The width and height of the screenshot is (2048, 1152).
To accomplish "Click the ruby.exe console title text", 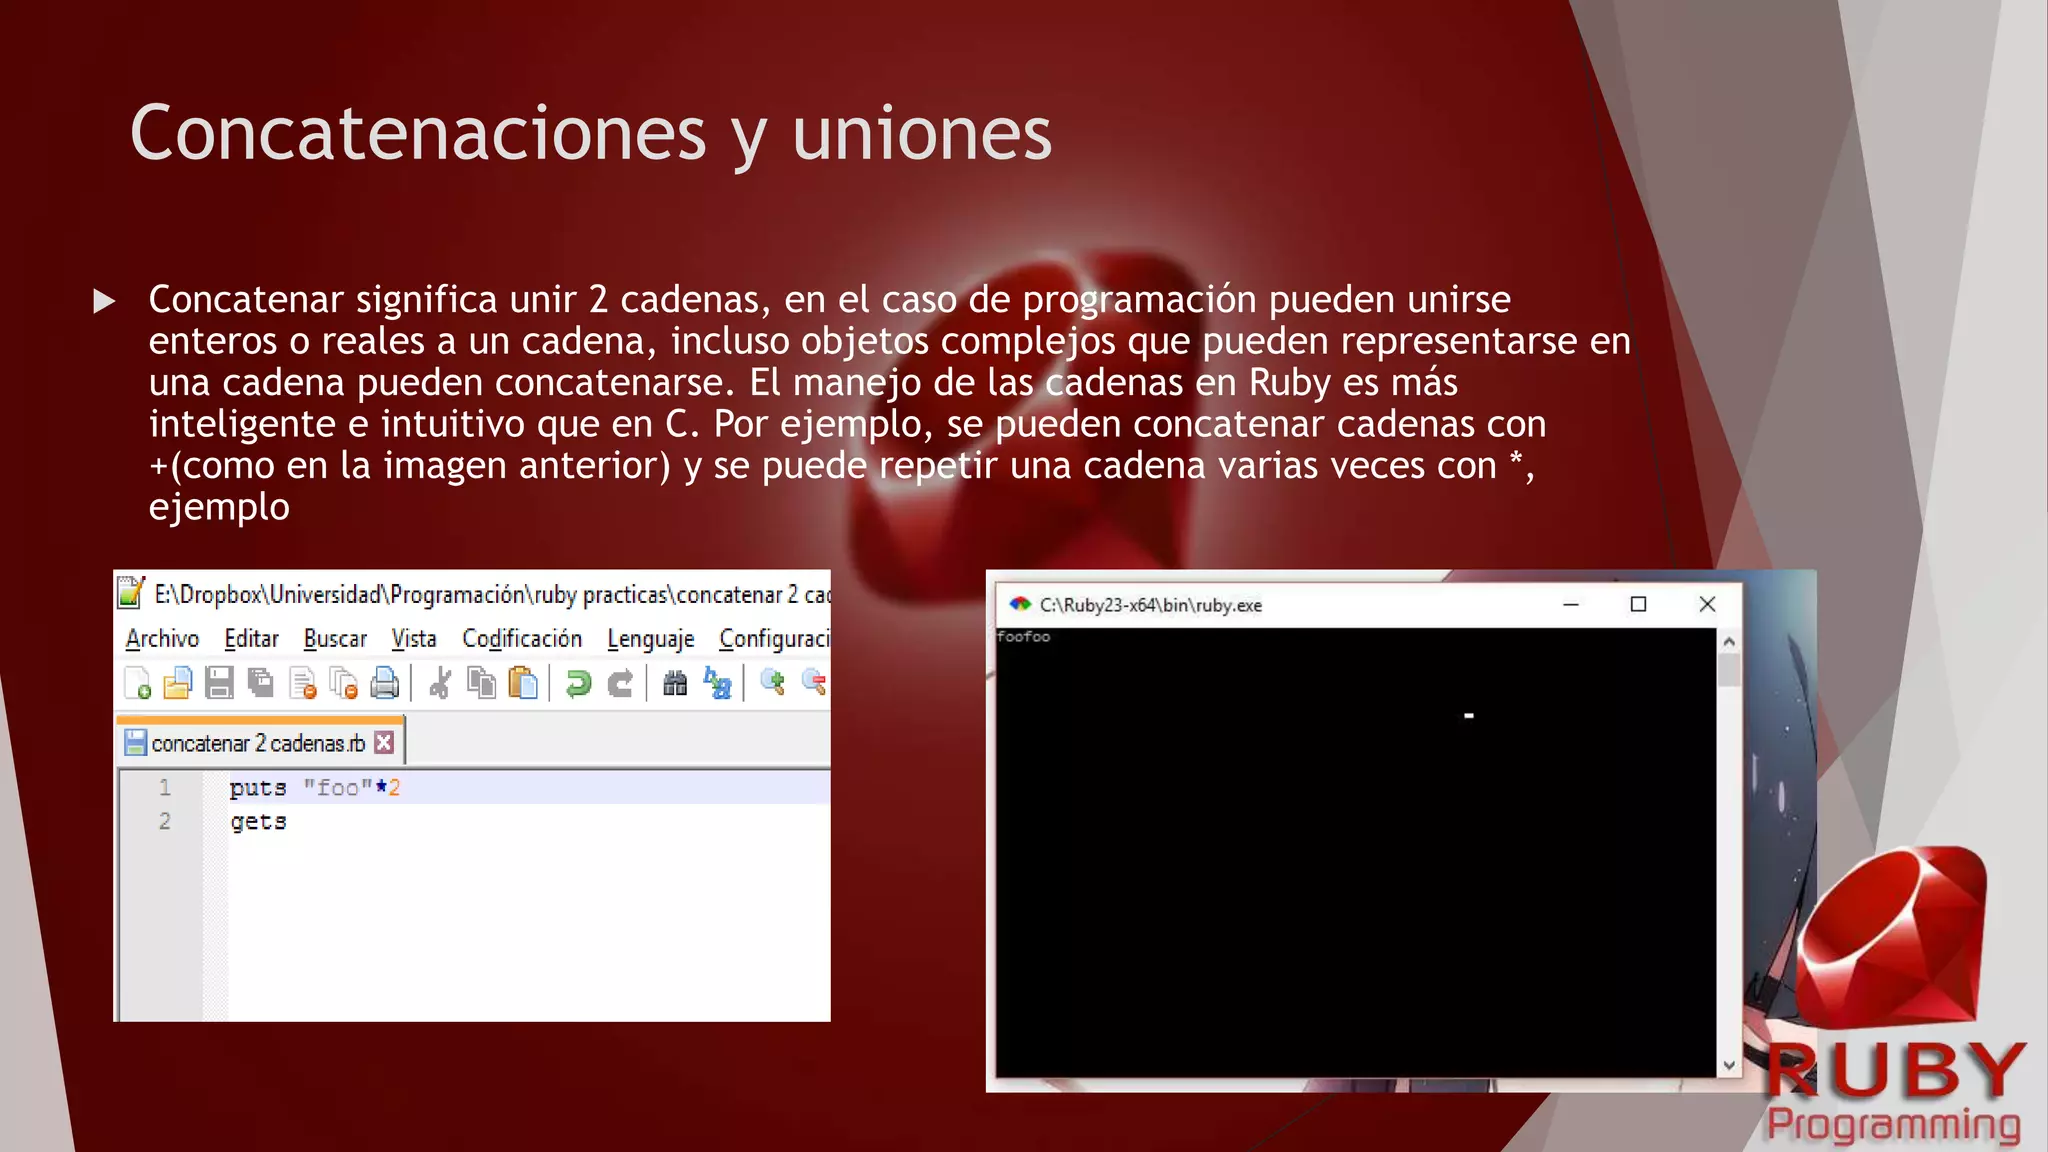I will 1150,605.
